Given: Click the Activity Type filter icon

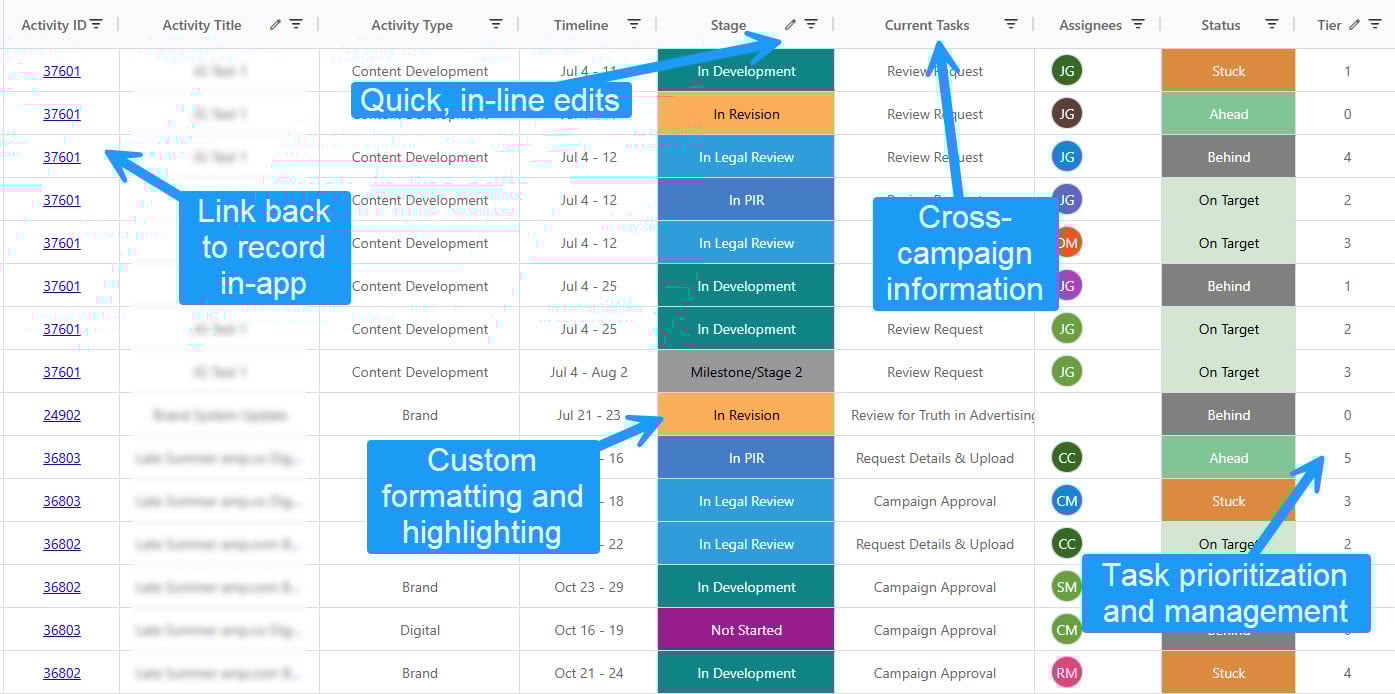Looking at the screenshot, I should (496, 25).
